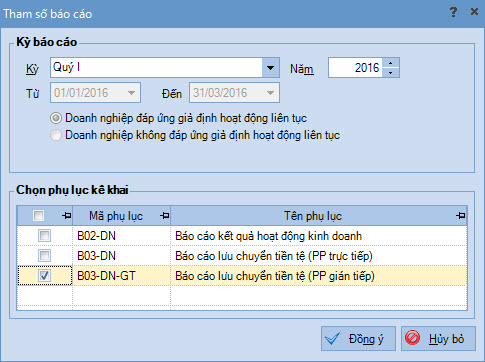Screen dimensions: 485x362
Task: Sort by Tên phụ lục column header
Action: pos(313,216)
